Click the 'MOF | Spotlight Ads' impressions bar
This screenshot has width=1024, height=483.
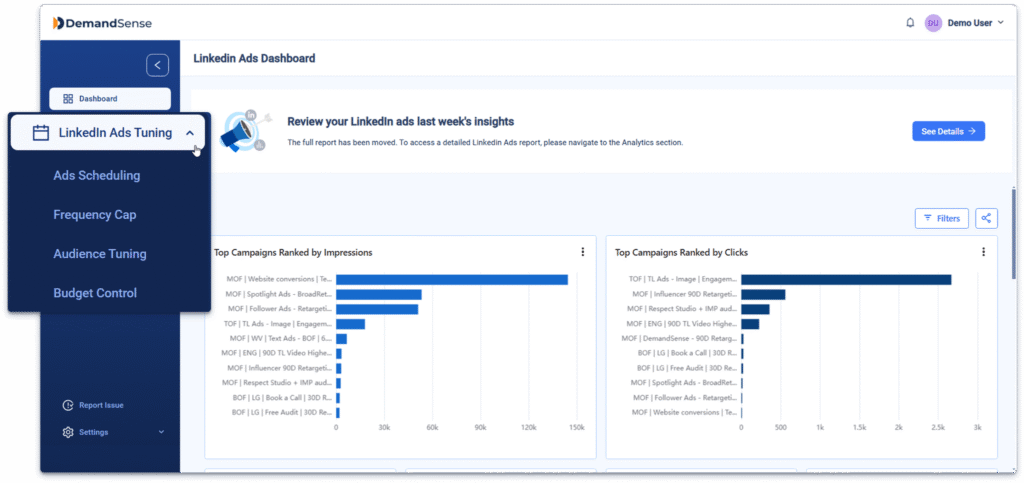point(379,294)
